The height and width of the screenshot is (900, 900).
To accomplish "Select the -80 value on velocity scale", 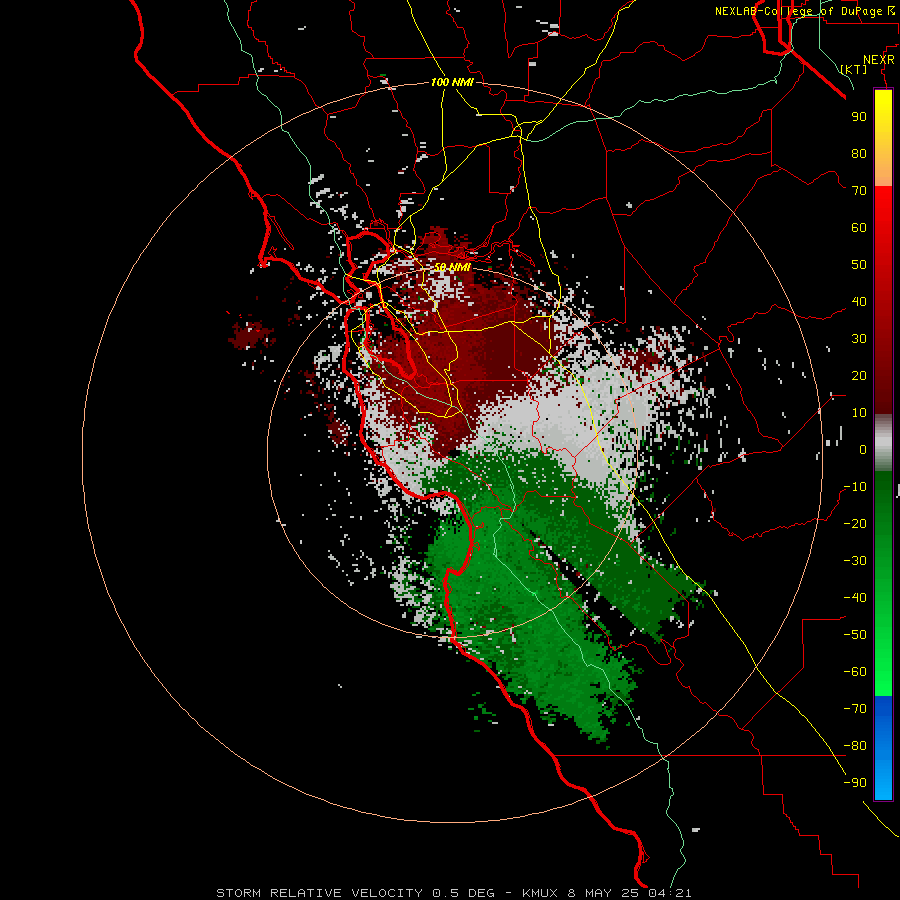I will tap(855, 746).
